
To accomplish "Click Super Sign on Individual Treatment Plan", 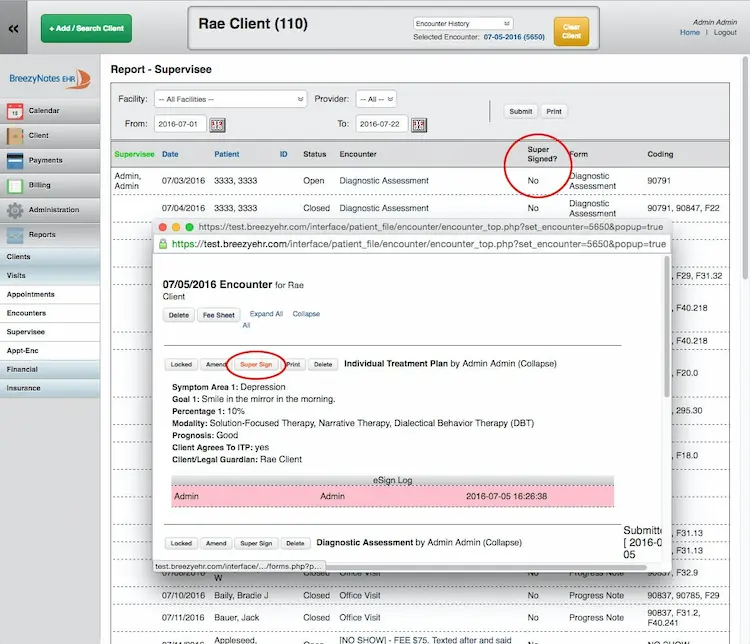I will point(256,365).
